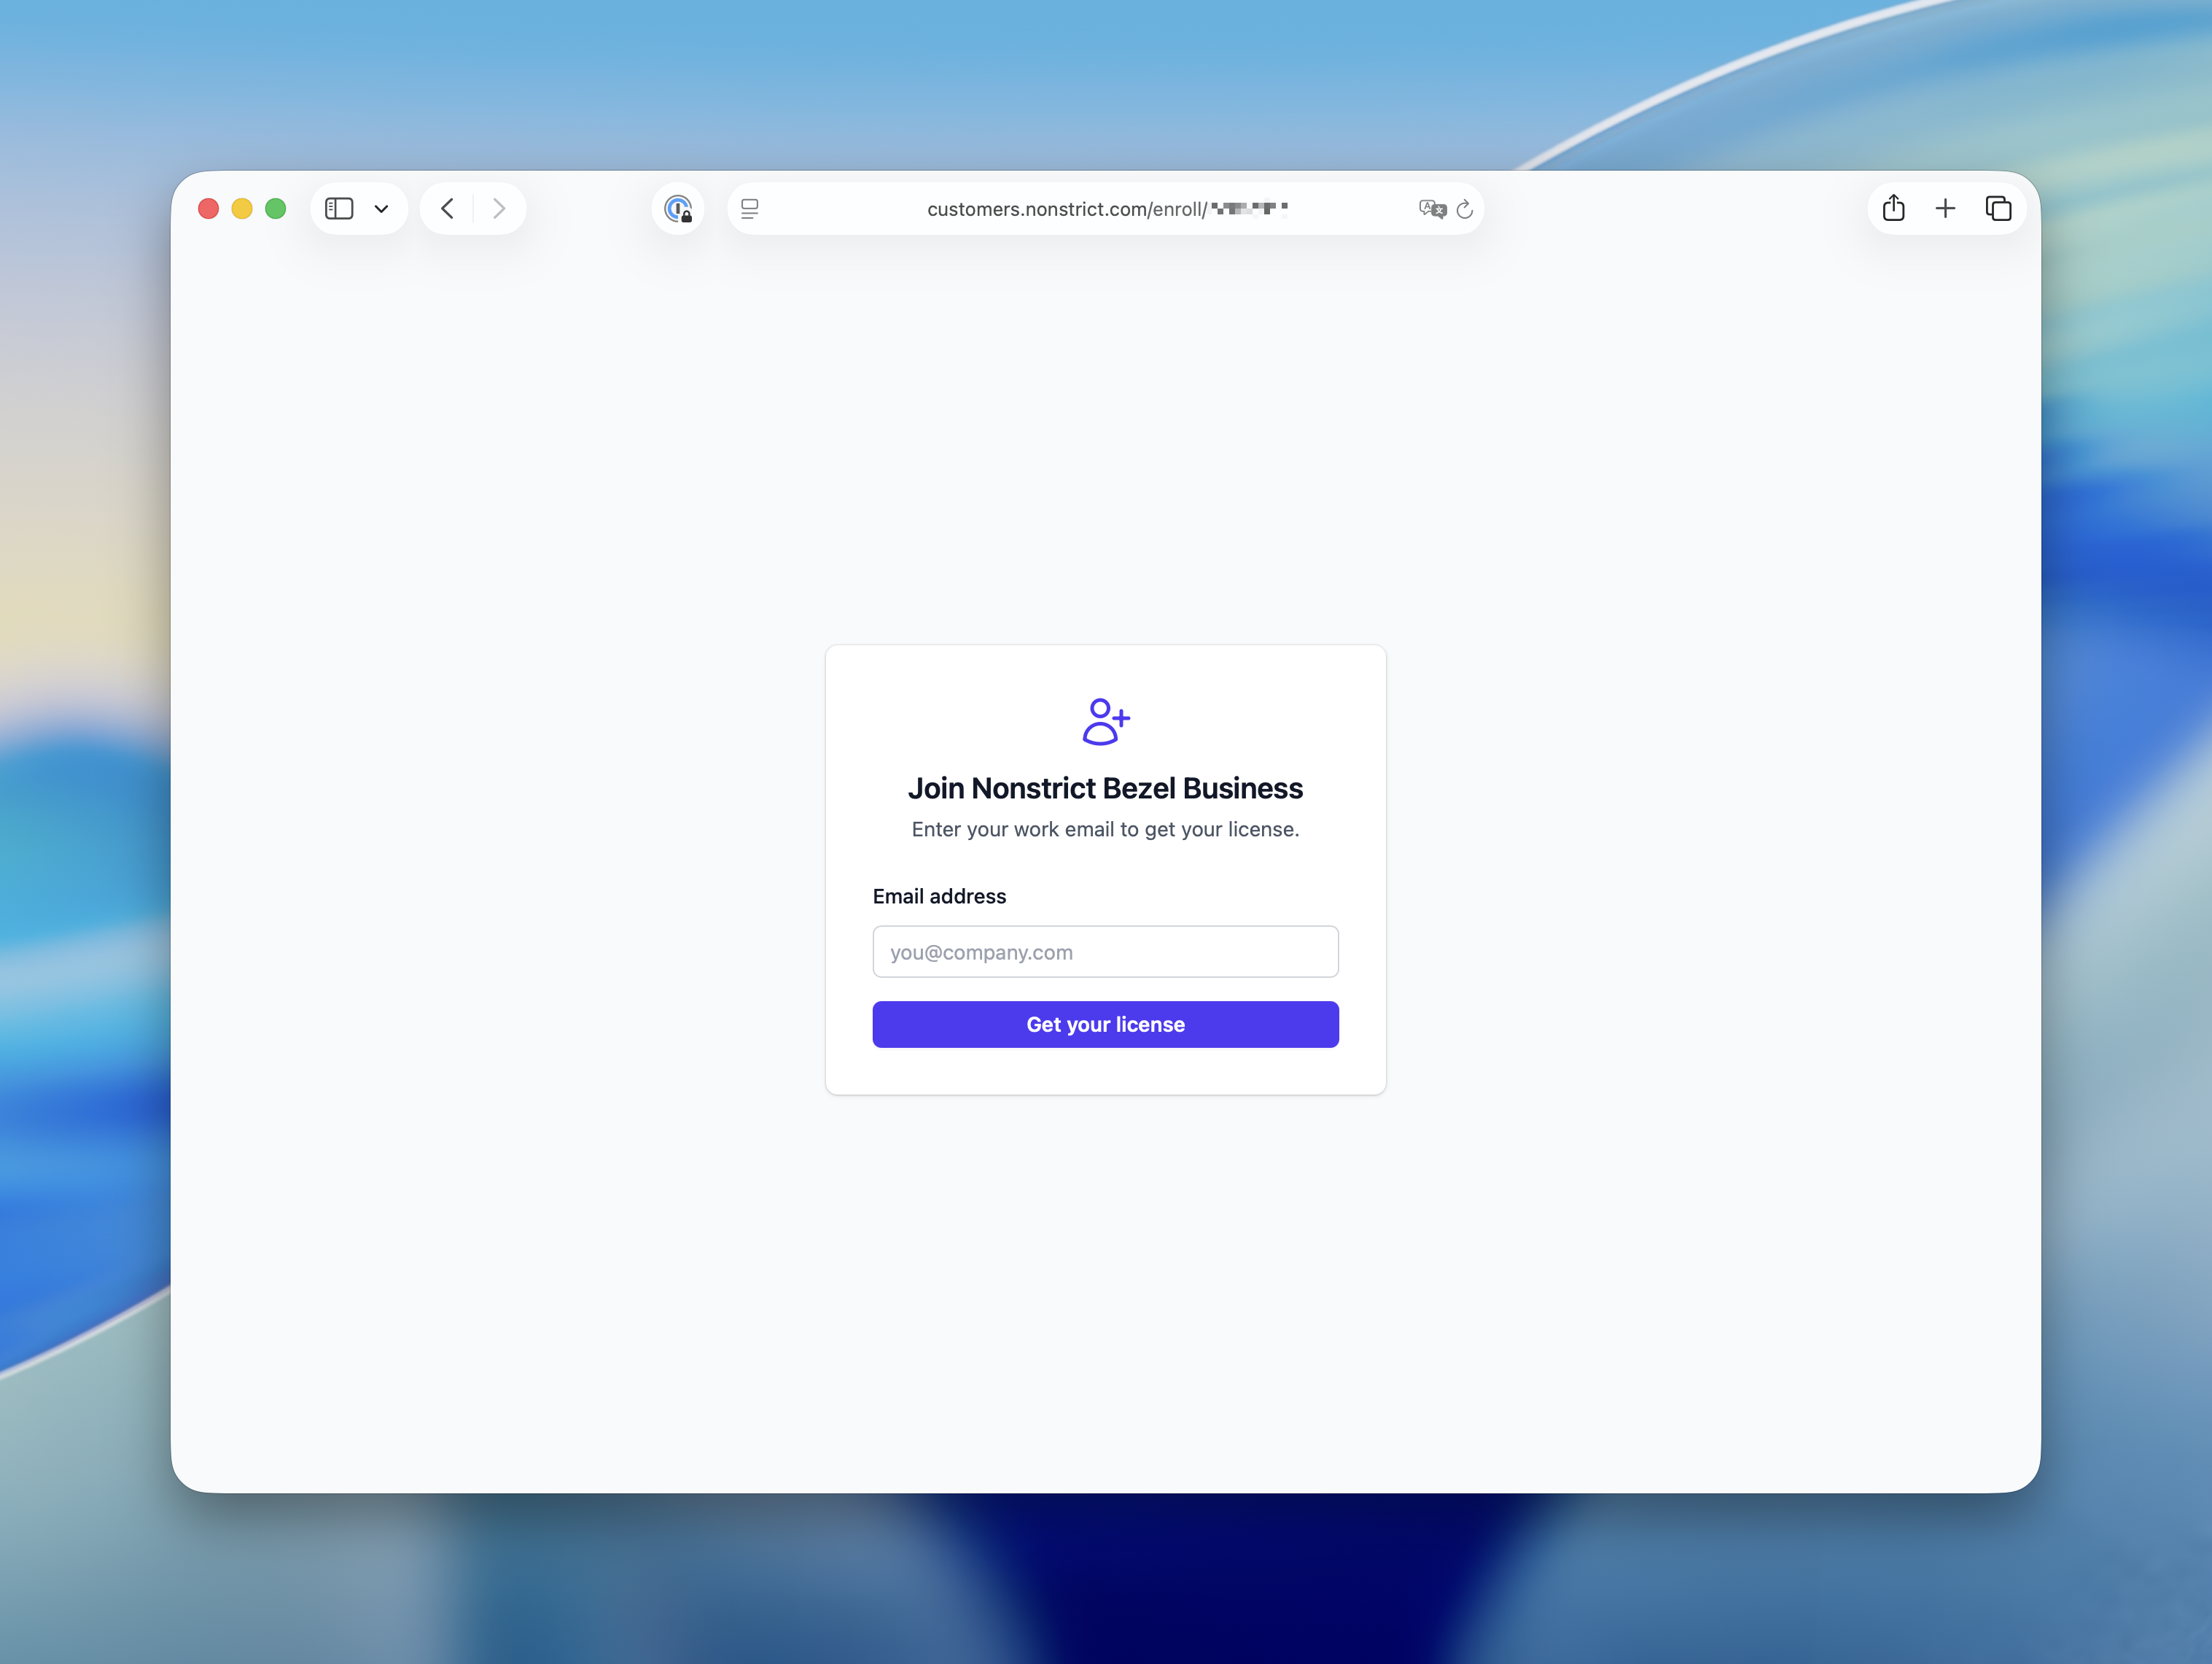Toggle the Safari sidebar icon
The image size is (2212, 1664).
(x=339, y=208)
